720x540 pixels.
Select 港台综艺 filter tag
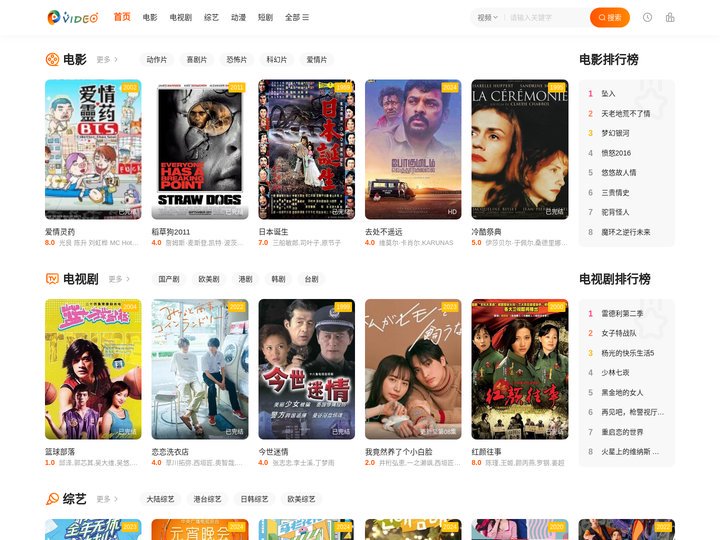point(207,499)
